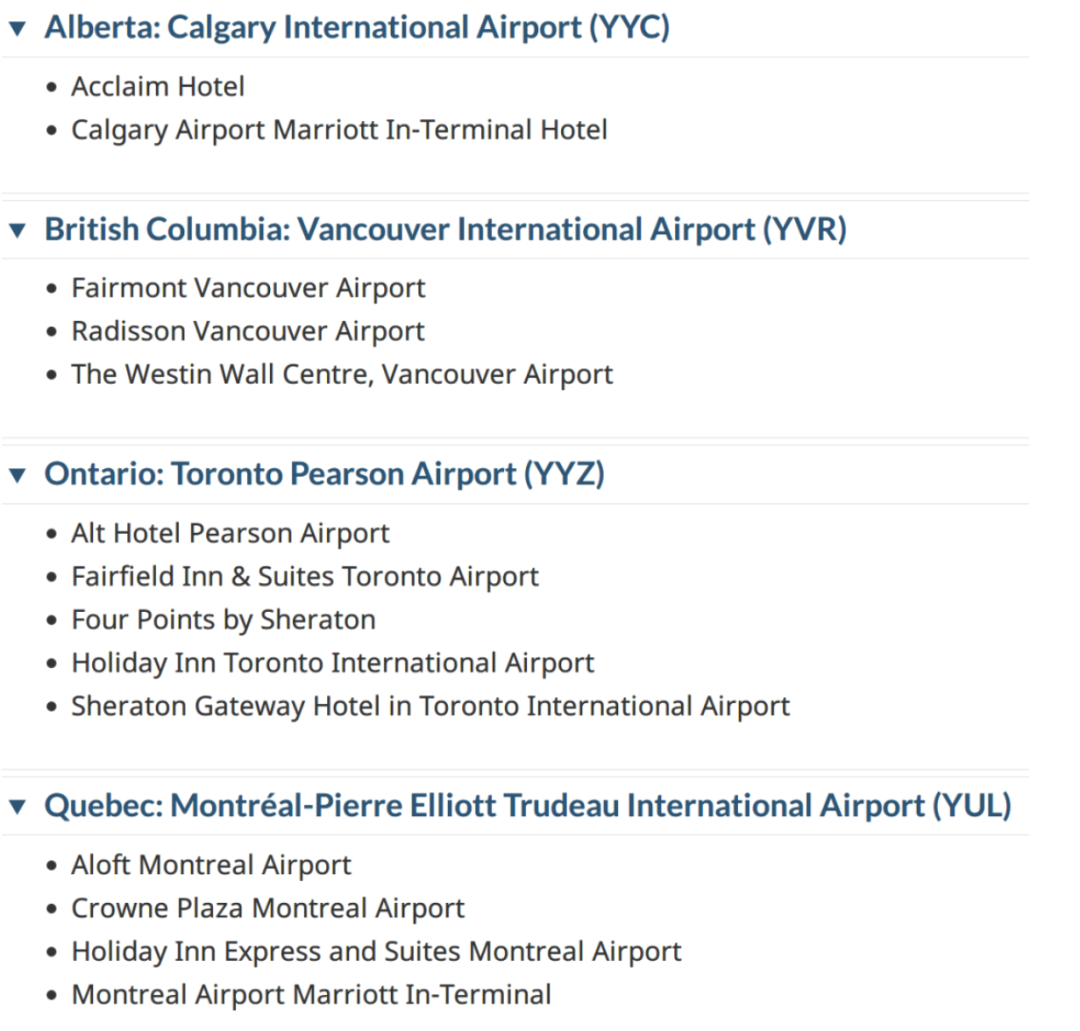The height and width of the screenshot is (1031, 1080).
Task: Collapse the Alberta section disclosure triangle
Action: click(x=16, y=28)
